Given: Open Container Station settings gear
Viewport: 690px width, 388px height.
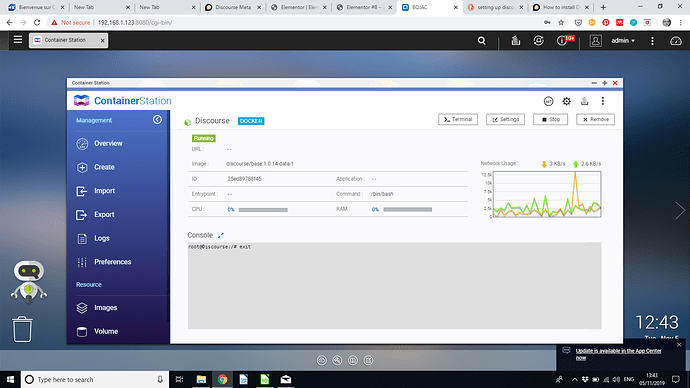Looking at the screenshot, I should pos(566,101).
